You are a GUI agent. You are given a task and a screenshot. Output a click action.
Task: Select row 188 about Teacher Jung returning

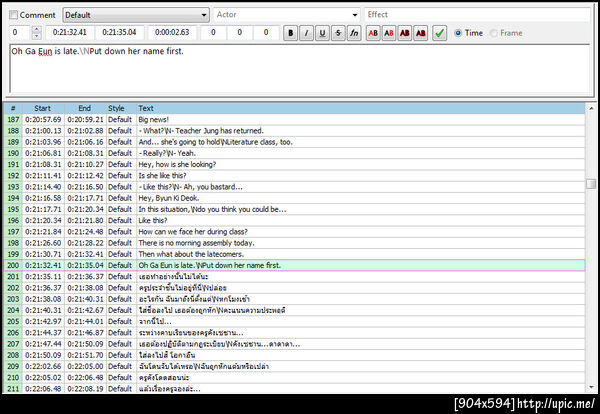pyautogui.click(x=294, y=131)
